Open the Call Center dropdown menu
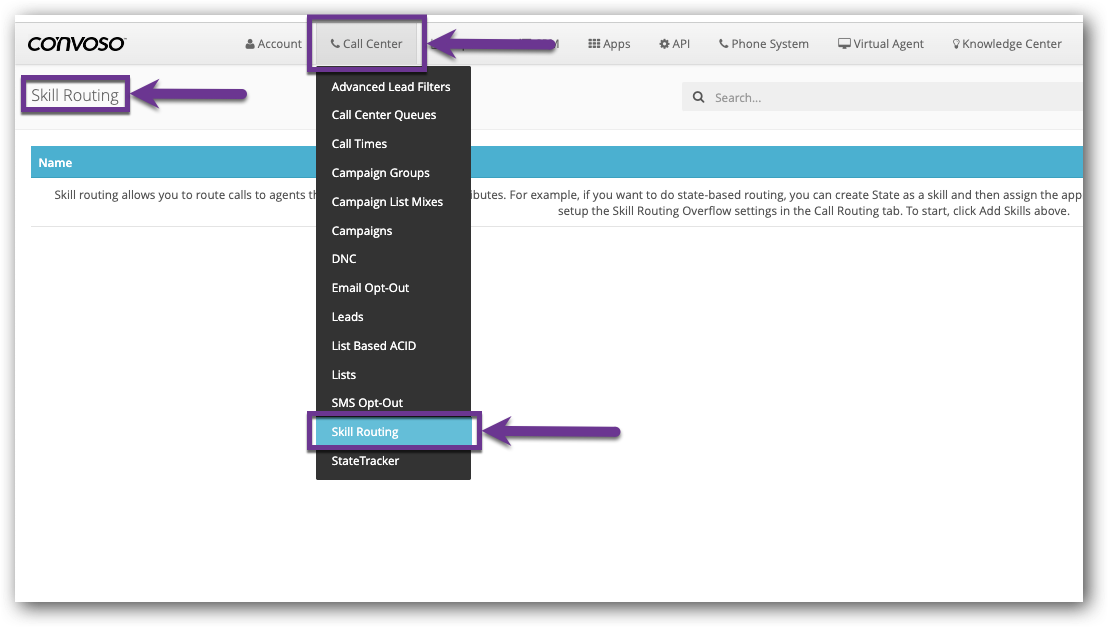The height and width of the screenshot is (627, 1108). (366, 44)
